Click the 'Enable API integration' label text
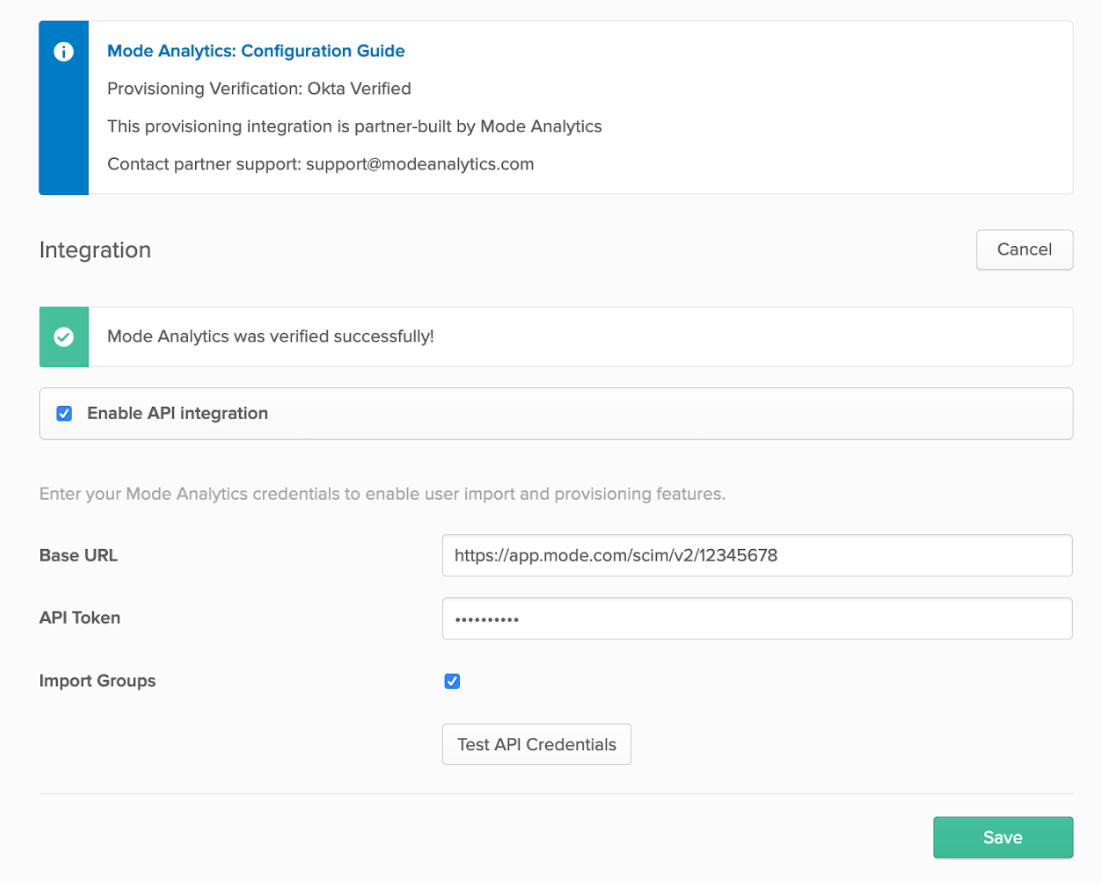 (x=177, y=413)
